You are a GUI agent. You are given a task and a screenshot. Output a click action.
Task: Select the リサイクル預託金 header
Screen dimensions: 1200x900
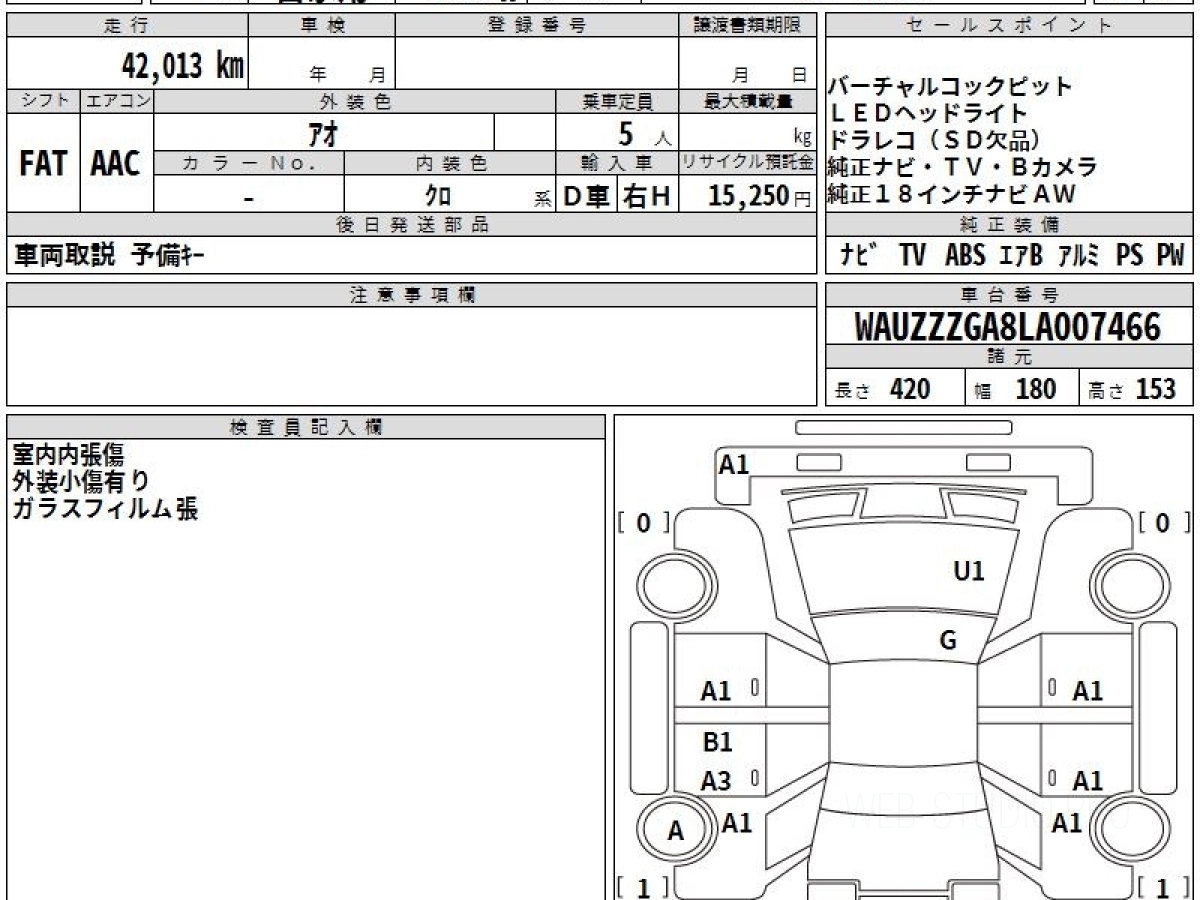click(x=748, y=163)
